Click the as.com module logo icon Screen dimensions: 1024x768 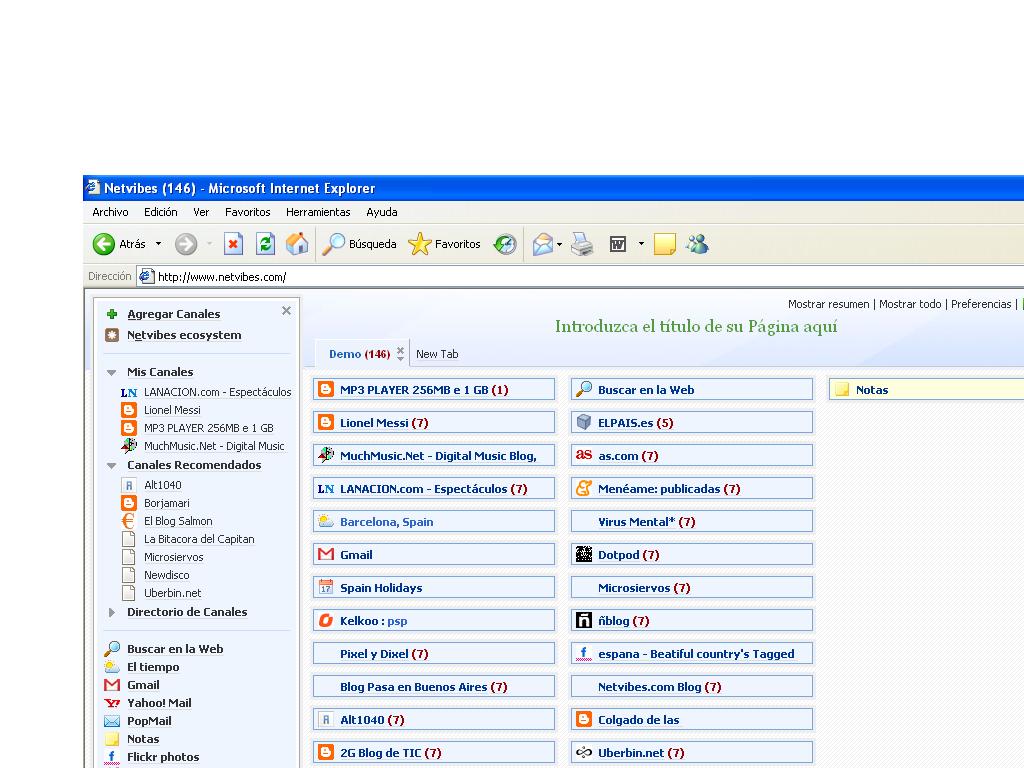coord(584,455)
